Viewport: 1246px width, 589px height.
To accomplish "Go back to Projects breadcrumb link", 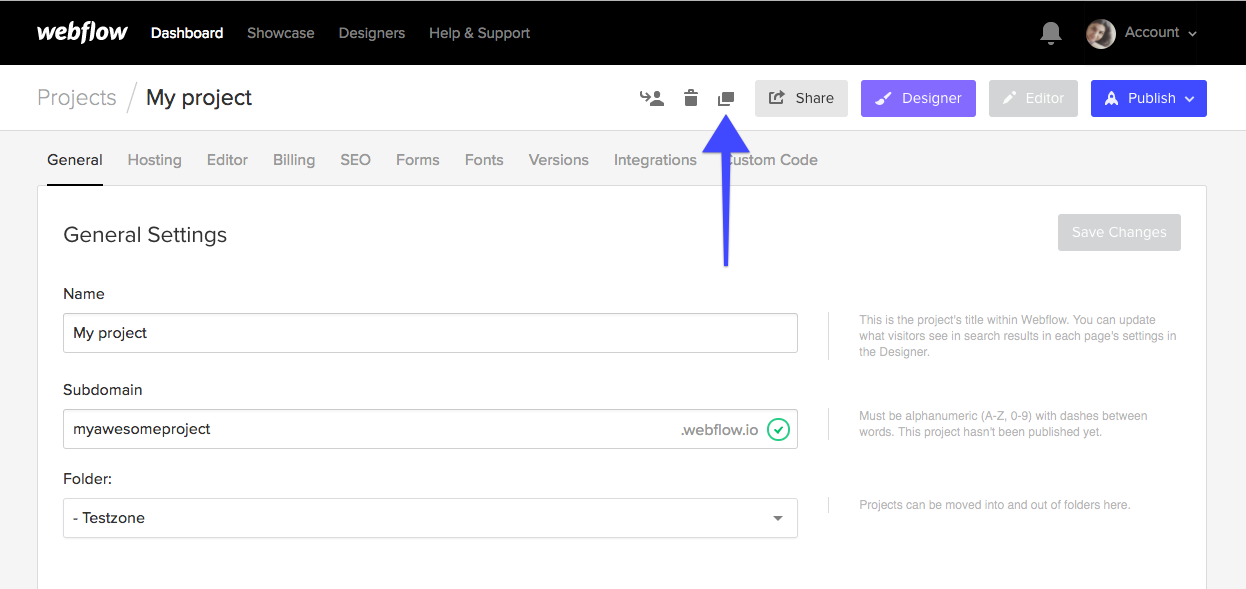I will pyautogui.click(x=77, y=98).
